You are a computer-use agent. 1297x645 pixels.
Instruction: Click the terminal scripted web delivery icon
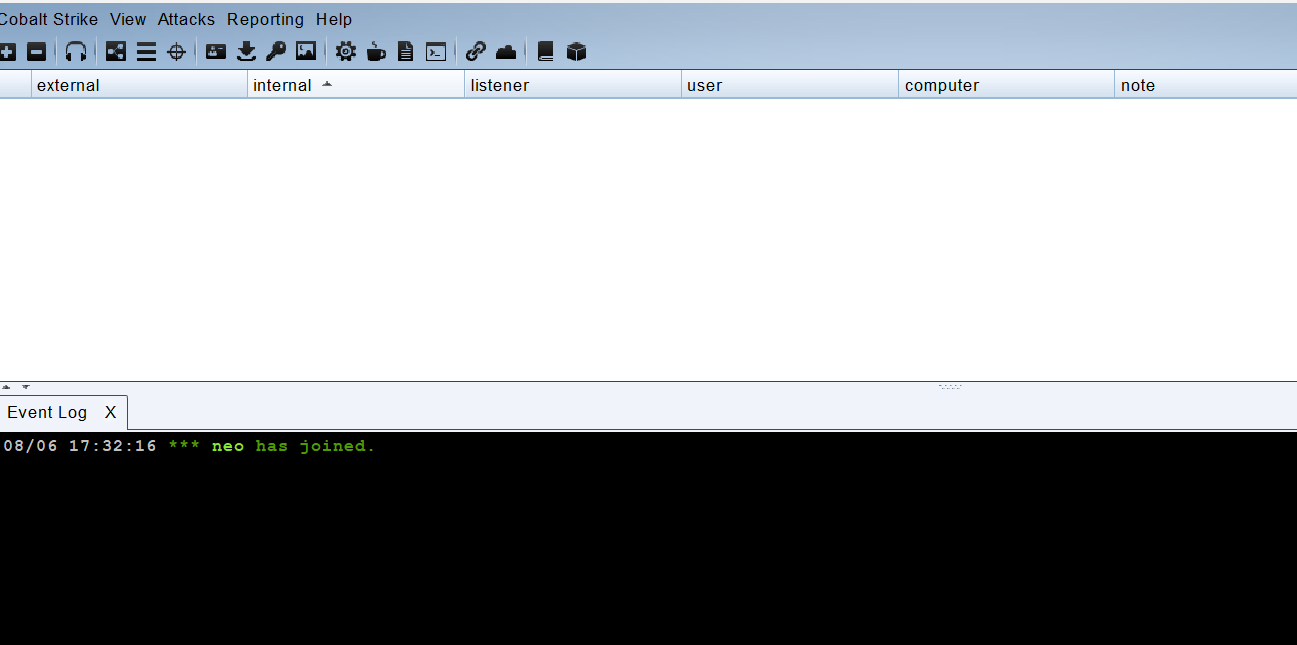(x=436, y=52)
